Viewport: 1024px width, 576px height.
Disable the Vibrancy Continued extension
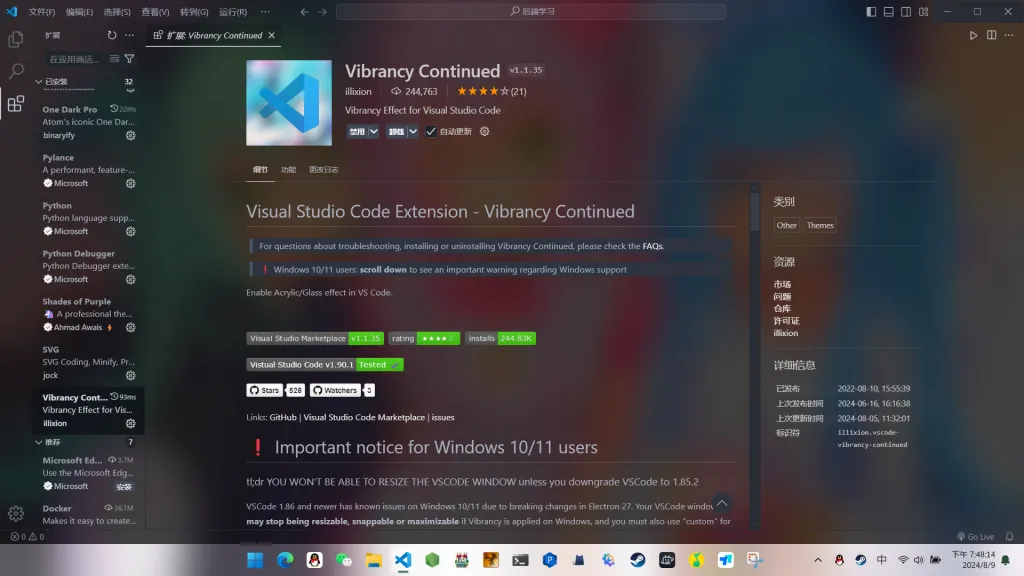coord(357,131)
